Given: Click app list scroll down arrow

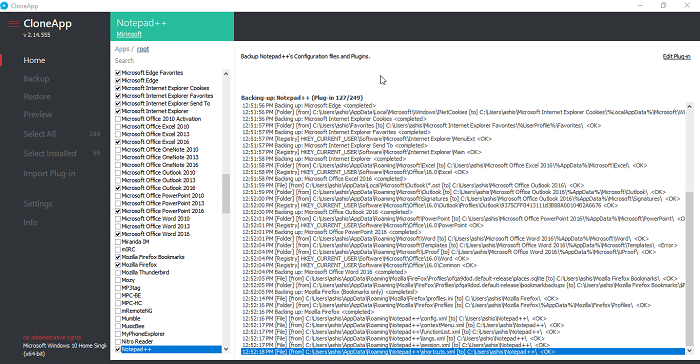Looking at the screenshot, I should 226,349.
